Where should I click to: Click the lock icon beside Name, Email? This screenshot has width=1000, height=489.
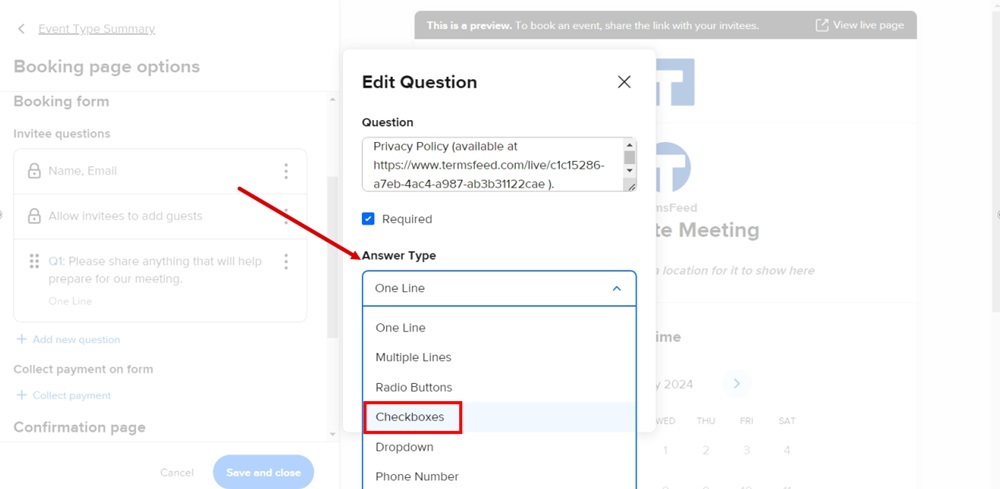click(x=34, y=171)
